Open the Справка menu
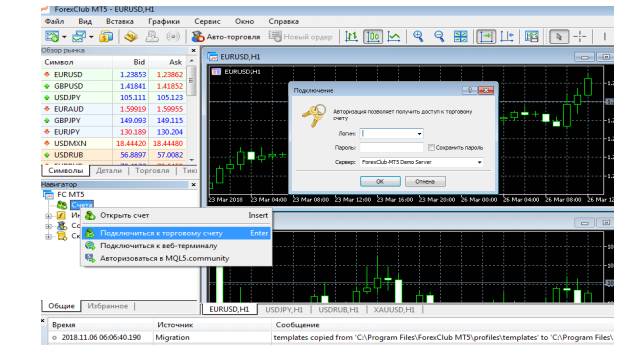Viewport: 640px width, 360px height. [x=284, y=21]
